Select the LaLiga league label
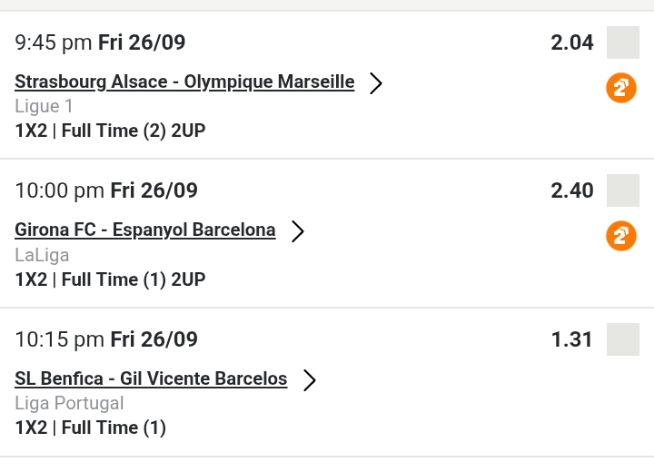This screenshot has width=654, height=466. click(x=42, y=255)
